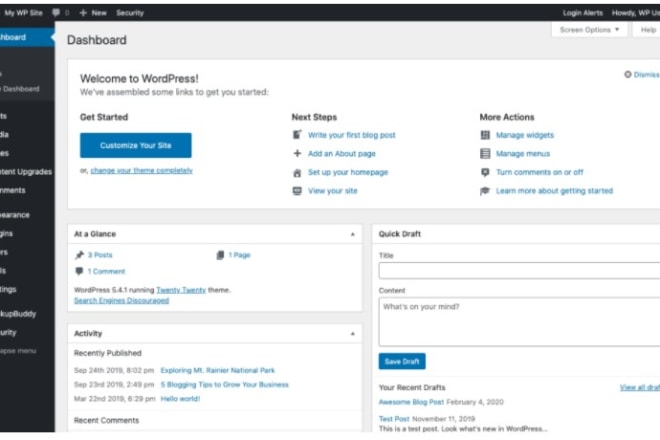Click View your site link
This screenshot has height=440, width=660.
point(333,191)
